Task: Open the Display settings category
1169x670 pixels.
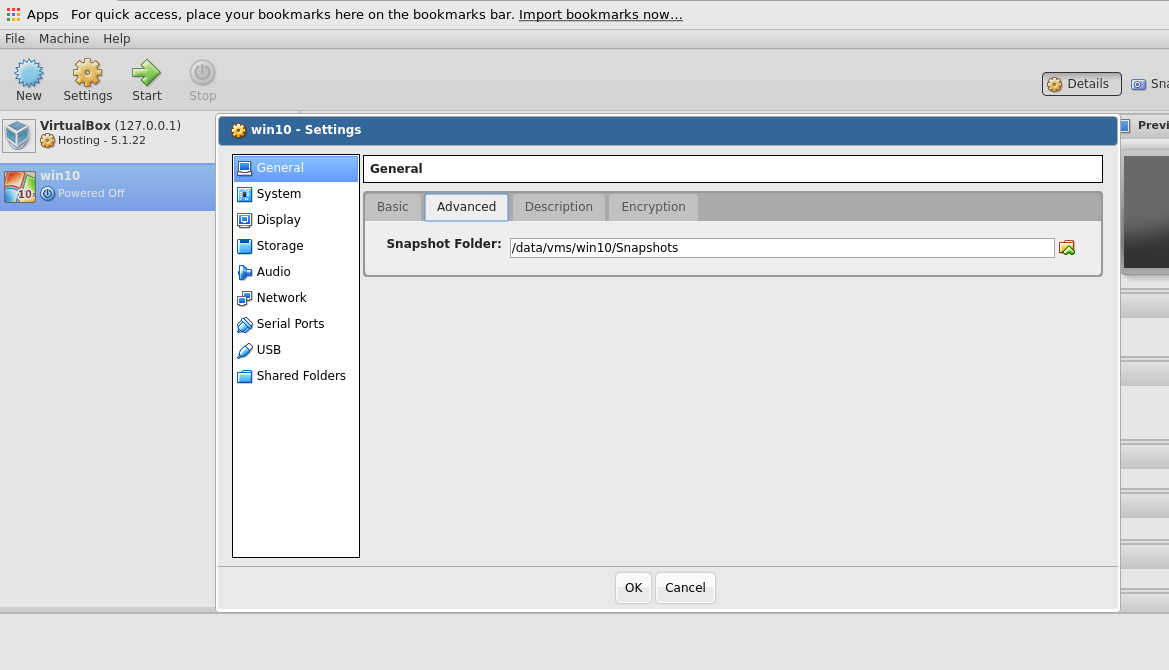Action: (296, 220)
